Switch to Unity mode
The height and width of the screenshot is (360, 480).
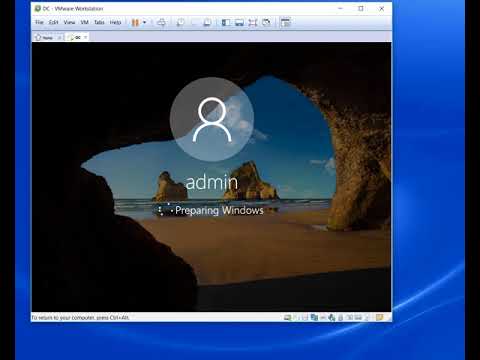266,22
